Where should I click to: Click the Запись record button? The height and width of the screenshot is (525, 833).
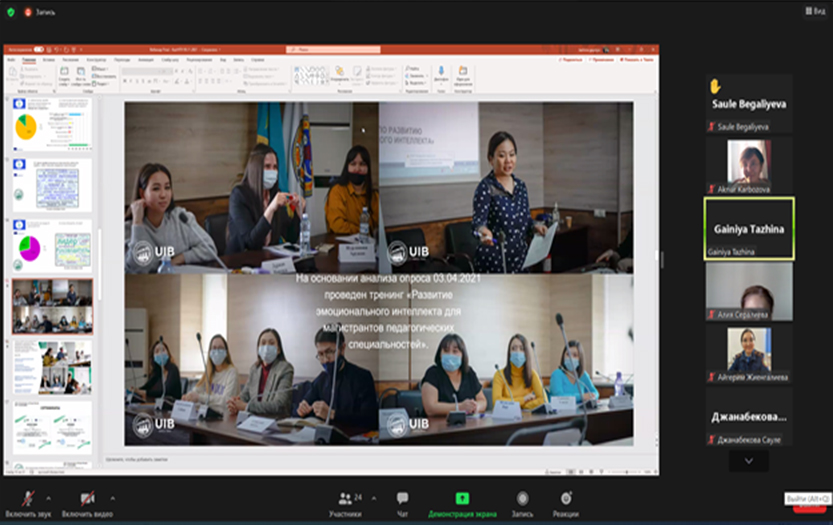tap(522, 502)
